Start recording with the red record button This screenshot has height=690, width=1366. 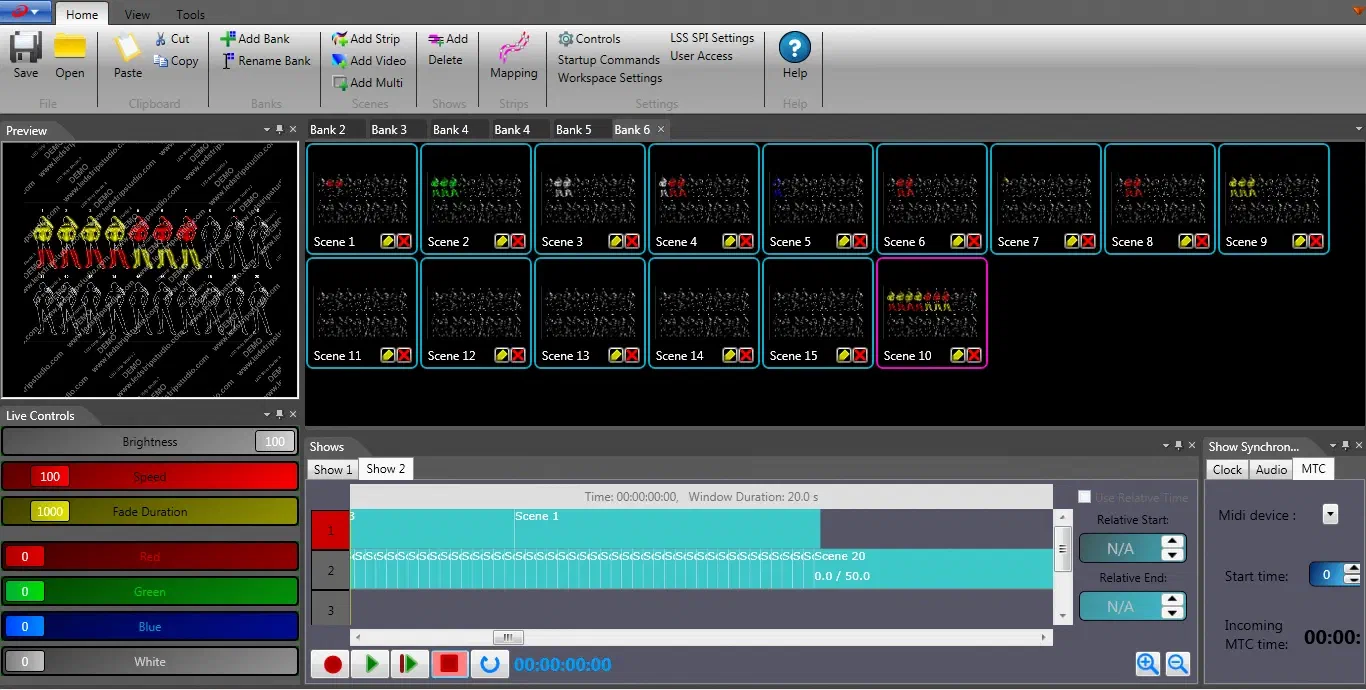pos(332,664)
